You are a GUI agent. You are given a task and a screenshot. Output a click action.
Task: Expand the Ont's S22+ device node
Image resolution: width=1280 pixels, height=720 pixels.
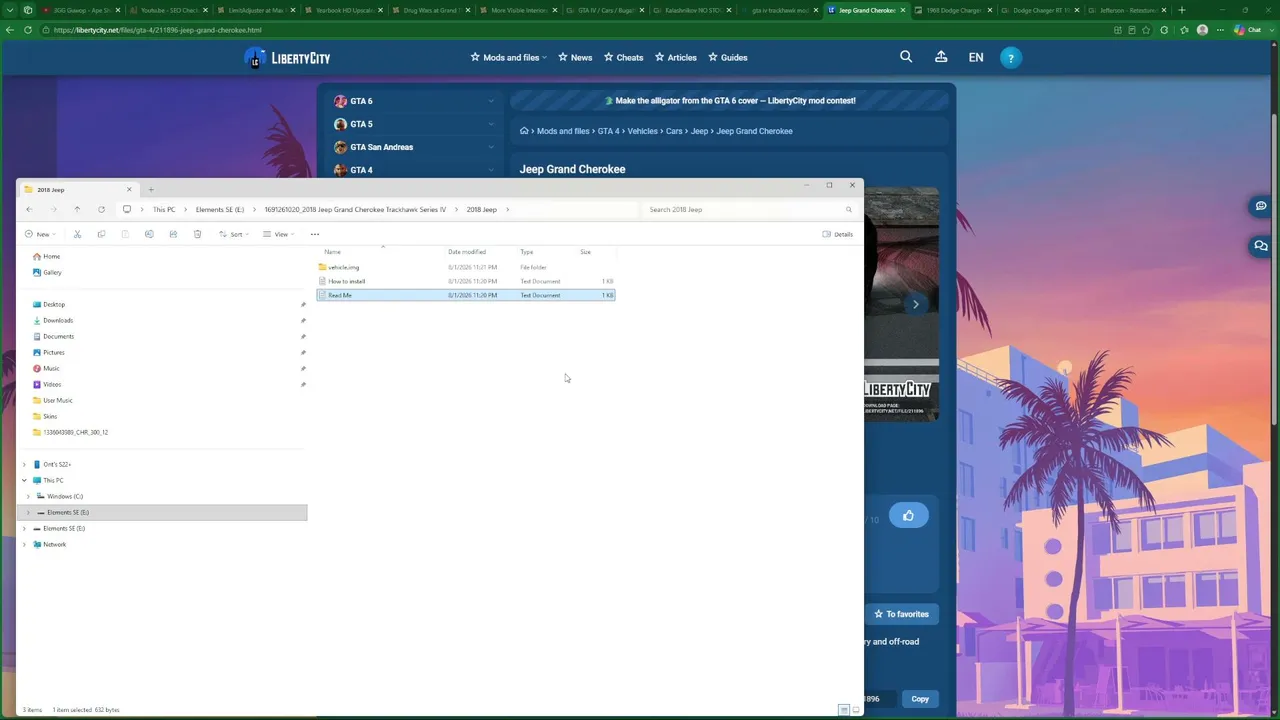[24, 464]
